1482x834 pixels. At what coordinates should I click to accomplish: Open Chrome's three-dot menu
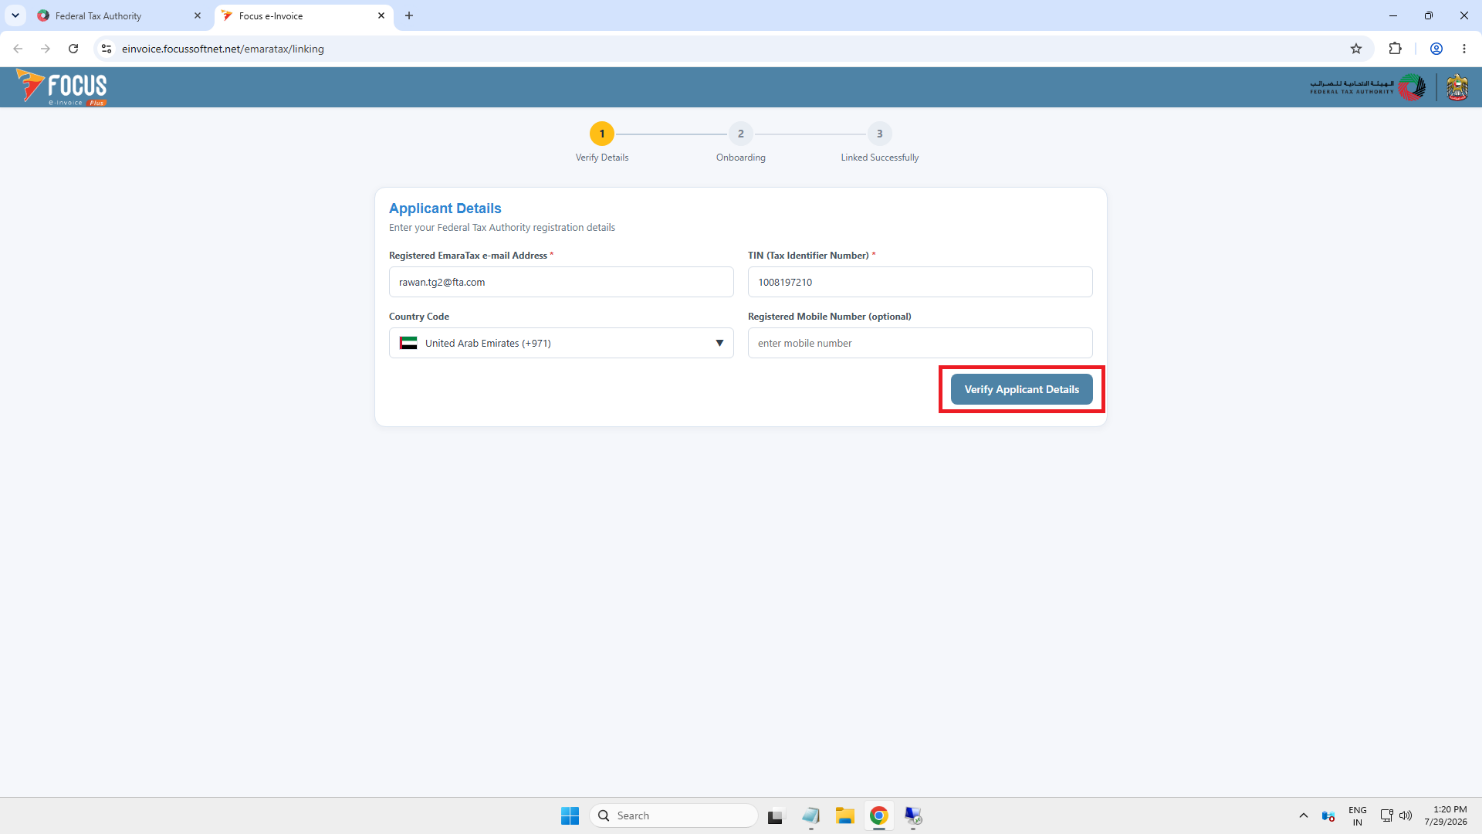pos(1464,48)
